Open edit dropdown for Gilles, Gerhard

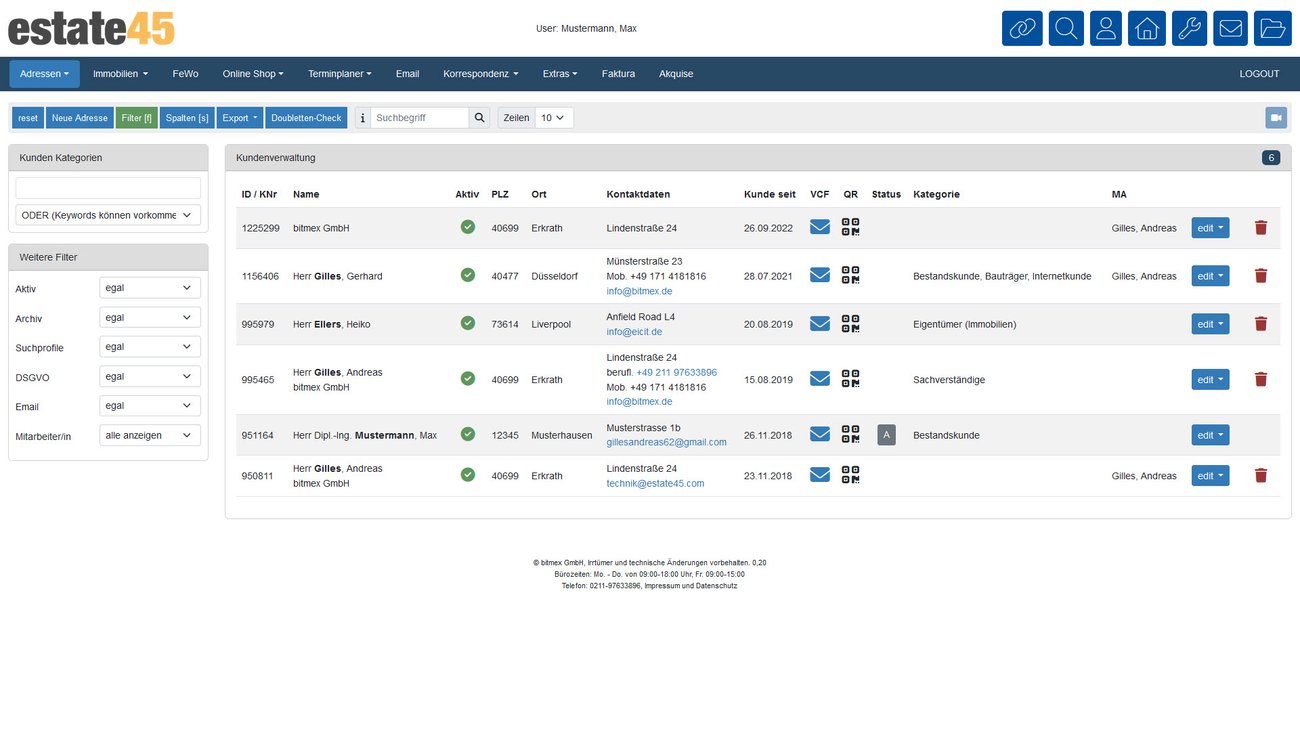point(1210,276)
